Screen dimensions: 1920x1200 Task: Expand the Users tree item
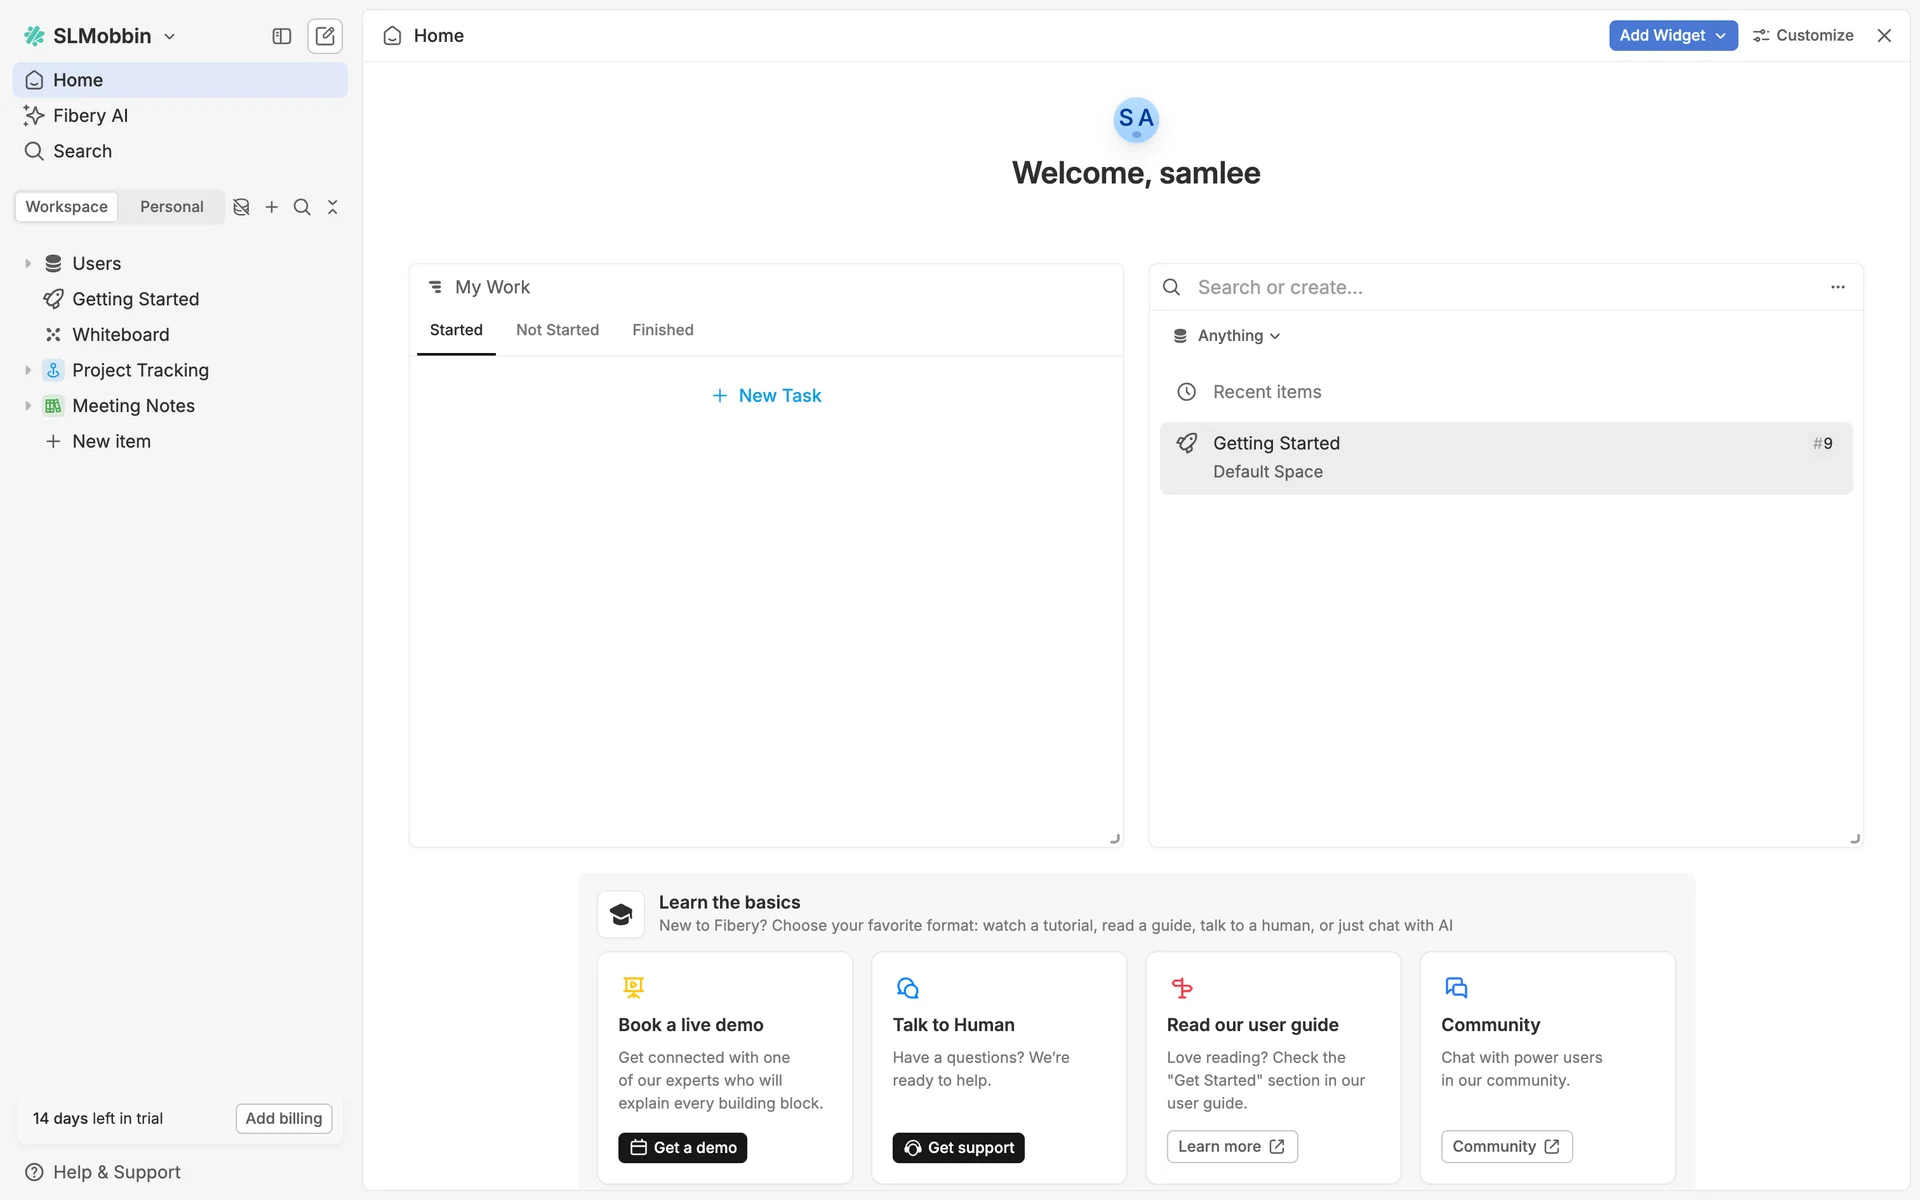28,264
